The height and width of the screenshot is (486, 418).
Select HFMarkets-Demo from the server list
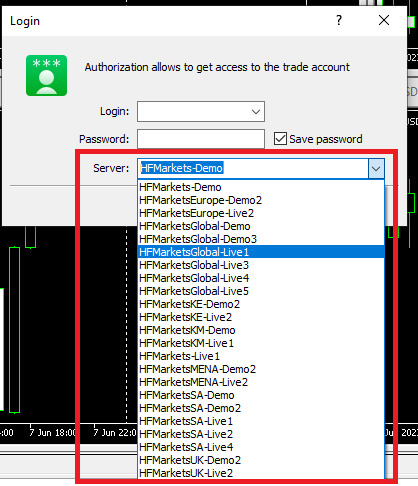261,187
